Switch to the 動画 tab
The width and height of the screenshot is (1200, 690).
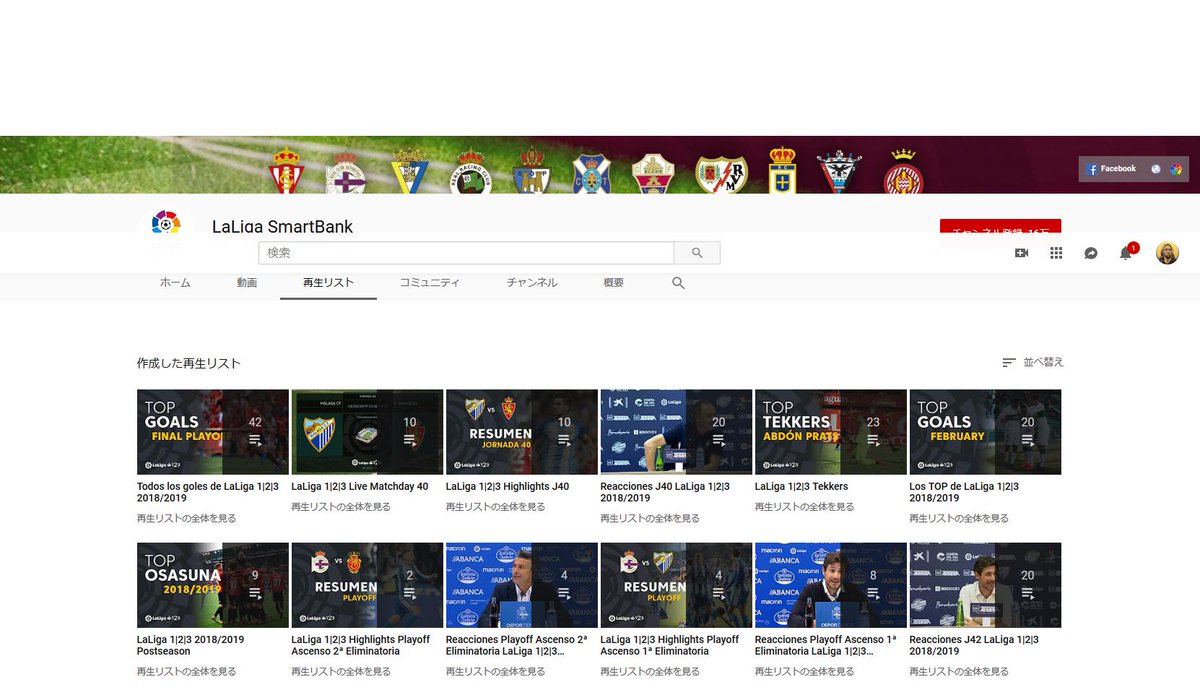click(247, 283)
